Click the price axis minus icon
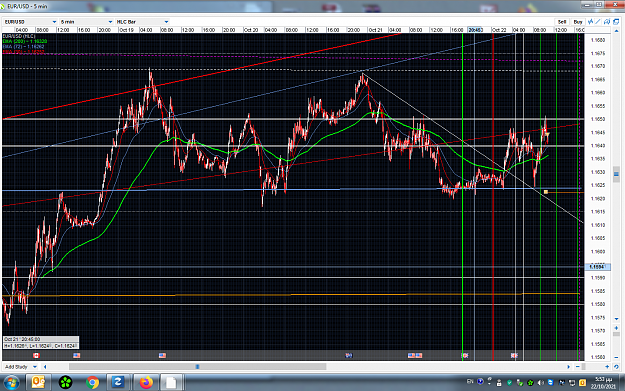 click(616, 358)
